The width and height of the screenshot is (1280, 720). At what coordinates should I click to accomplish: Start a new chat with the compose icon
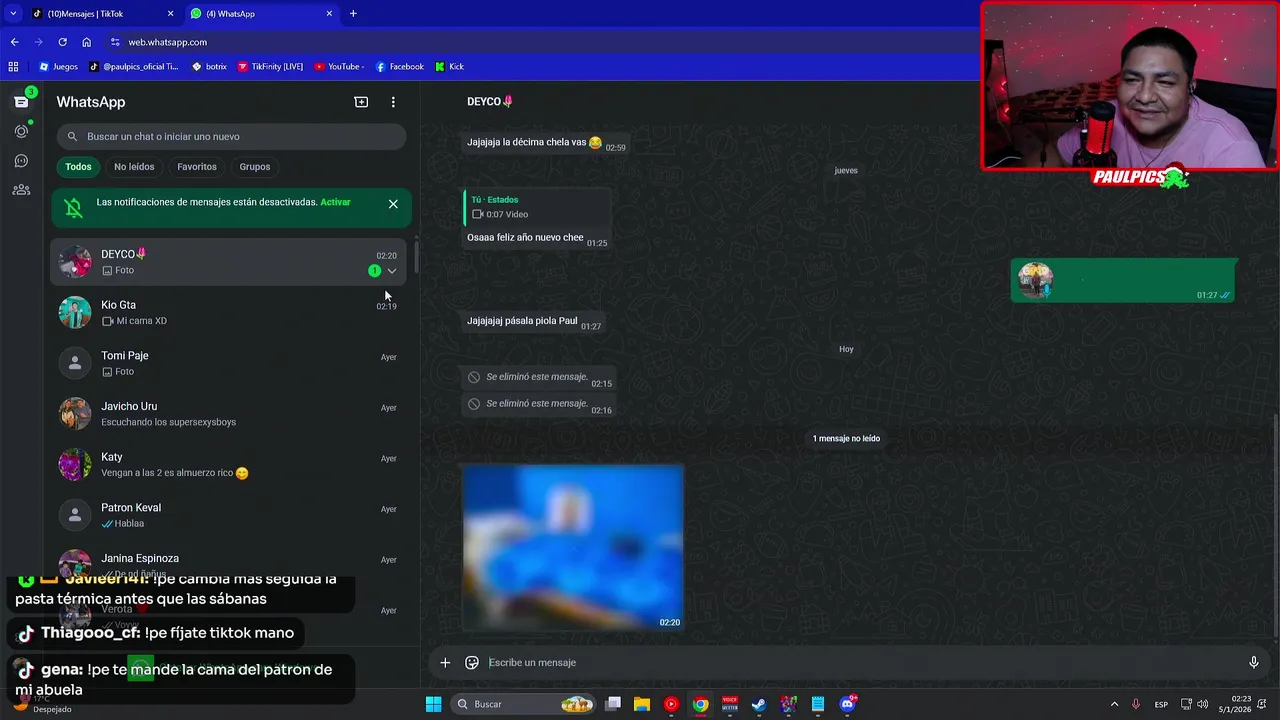click(x=361, y=102)
